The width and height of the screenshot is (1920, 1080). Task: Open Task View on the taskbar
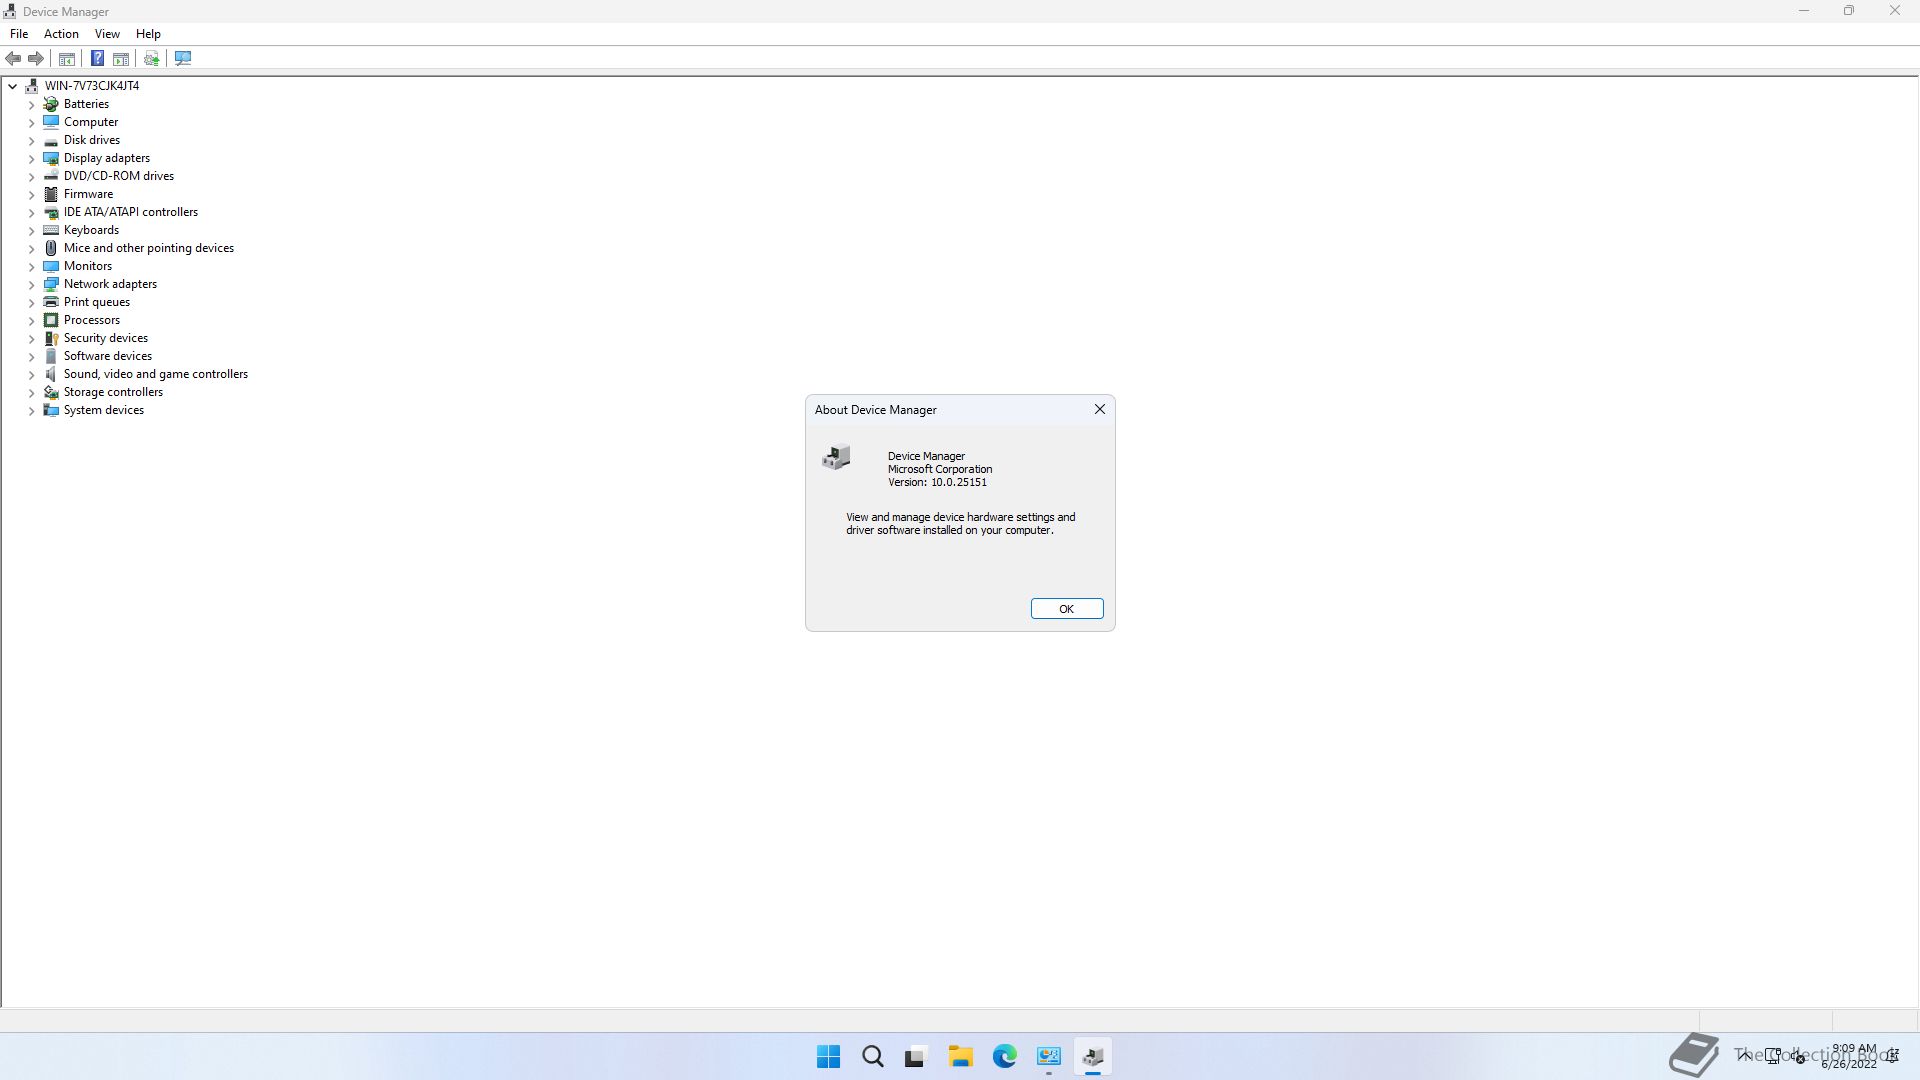[916, 1057]
